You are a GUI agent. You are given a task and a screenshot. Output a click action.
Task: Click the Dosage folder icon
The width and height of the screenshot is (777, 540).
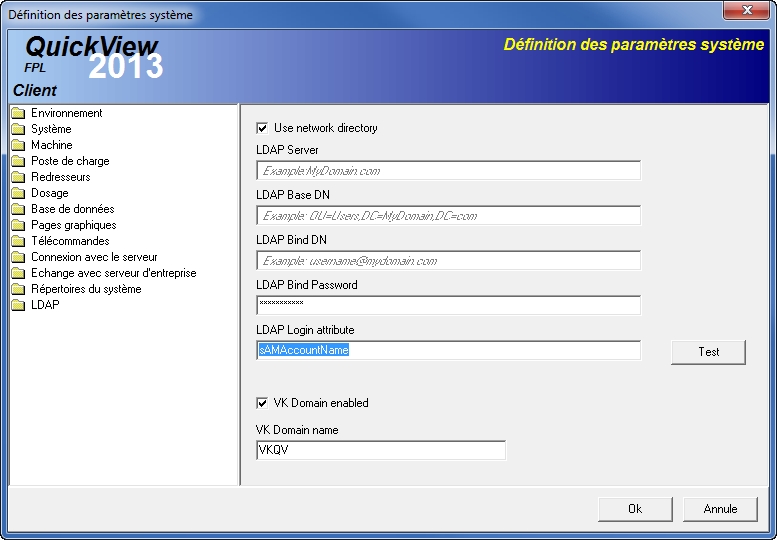[18, 193]
